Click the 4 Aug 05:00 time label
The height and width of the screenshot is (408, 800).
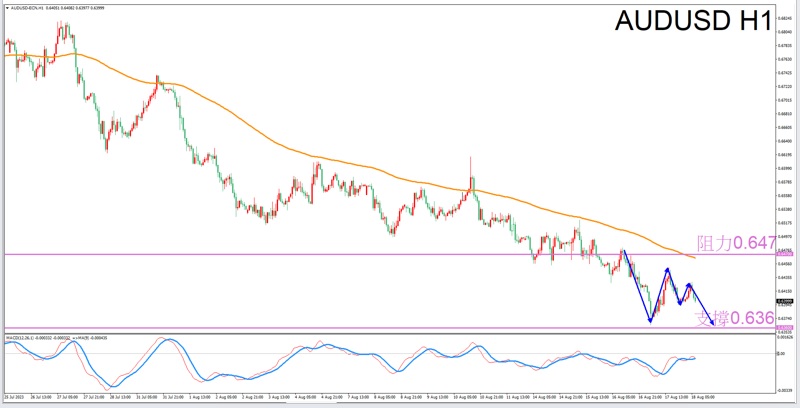[305, 397]
